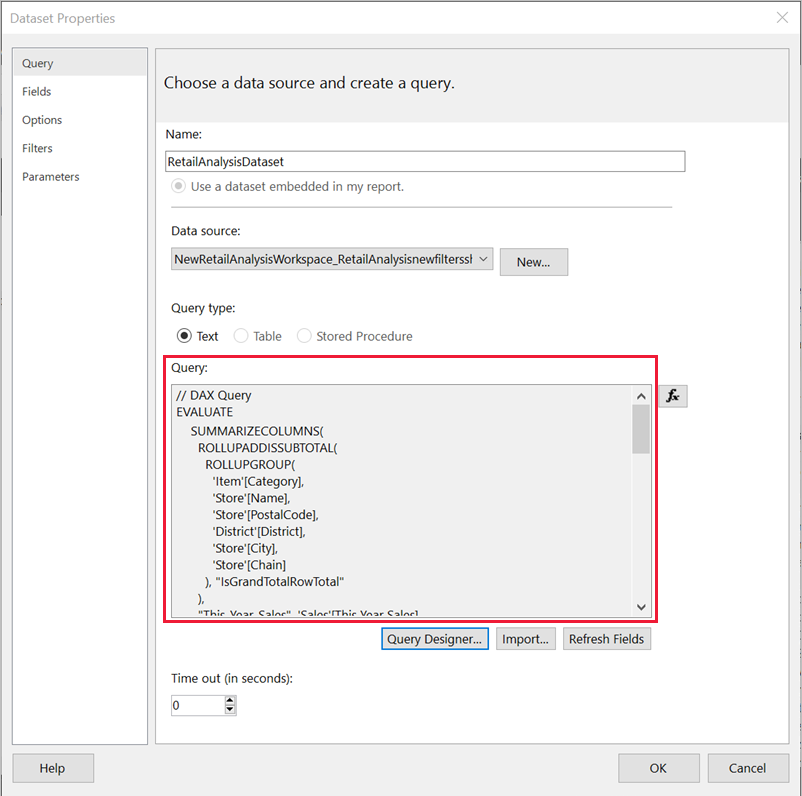Expand the Data source dropdown
The height and width of the screenshot is (796, 802).
coord(484,260)
